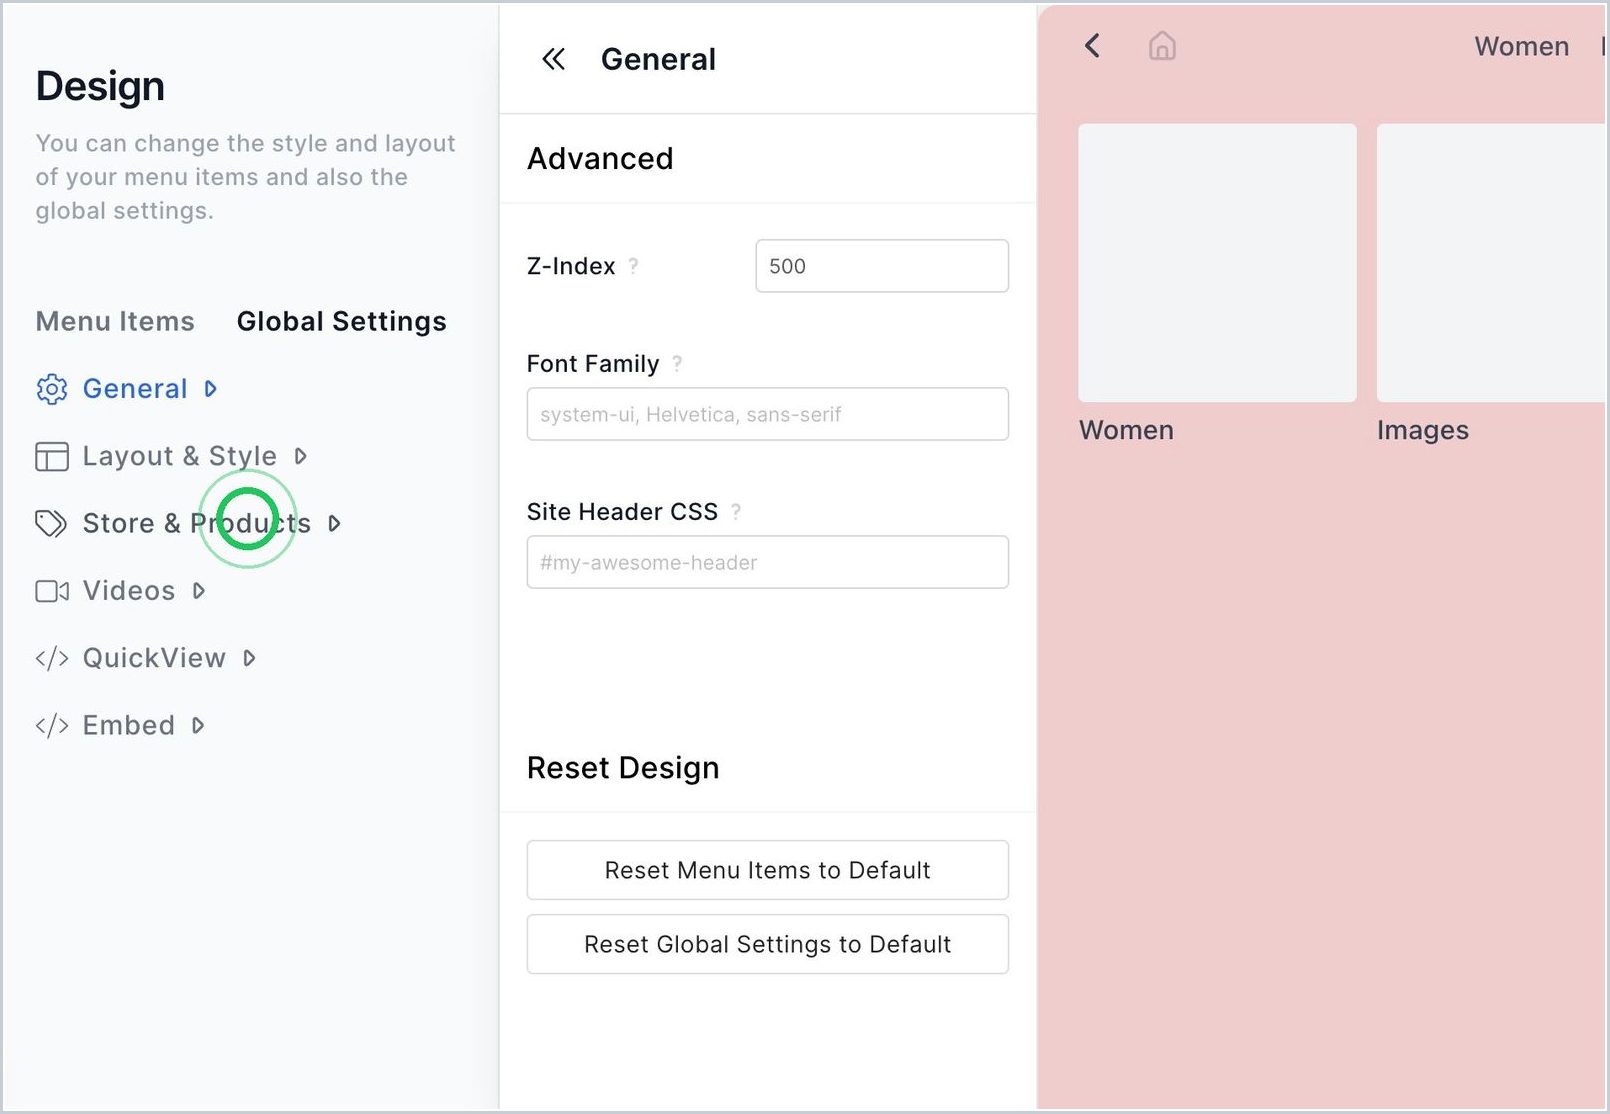Click the home icon in preview
The width and height of the screenshot is (1610, 1114).
pyautogui.click(x=1162, y=46)
